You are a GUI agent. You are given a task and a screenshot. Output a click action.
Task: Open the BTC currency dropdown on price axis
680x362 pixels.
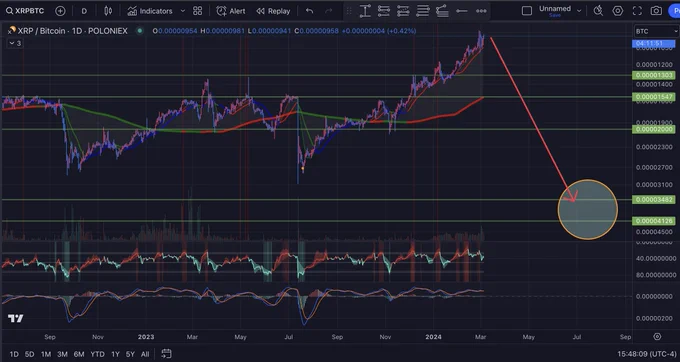coord(656,31)
